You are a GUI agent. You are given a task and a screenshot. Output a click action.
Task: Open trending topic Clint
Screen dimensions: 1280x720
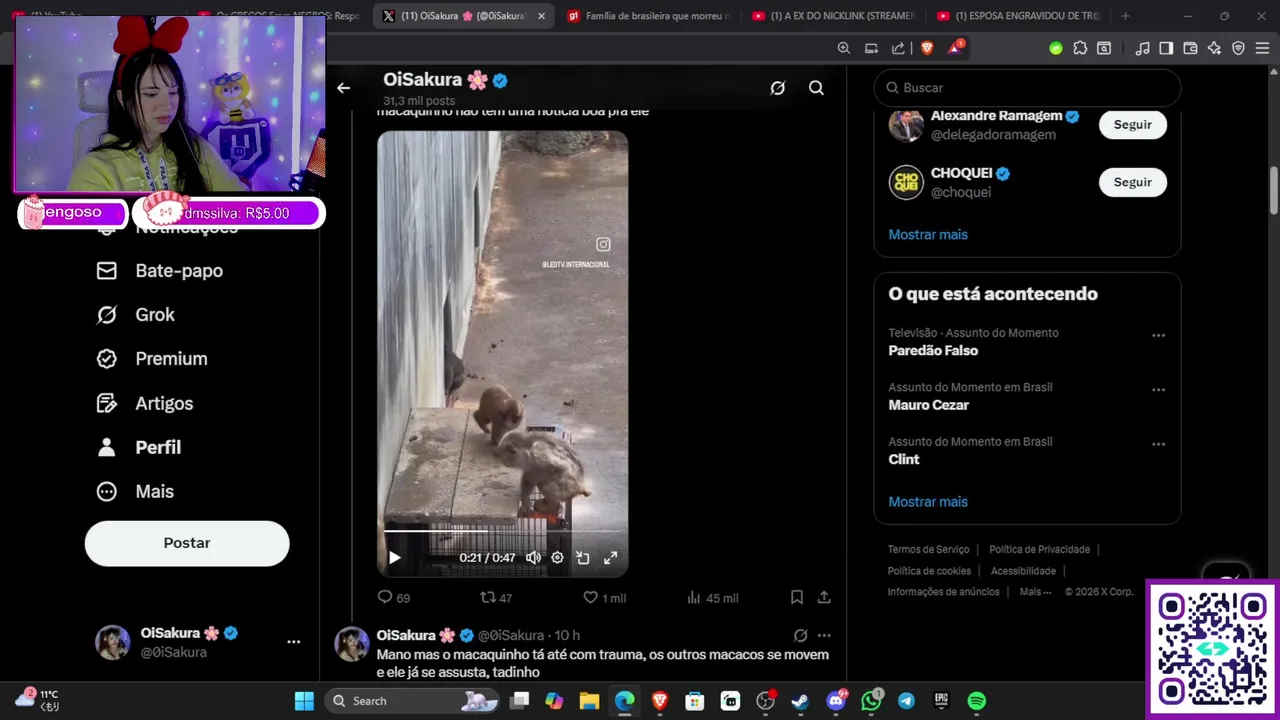[904, 459]
